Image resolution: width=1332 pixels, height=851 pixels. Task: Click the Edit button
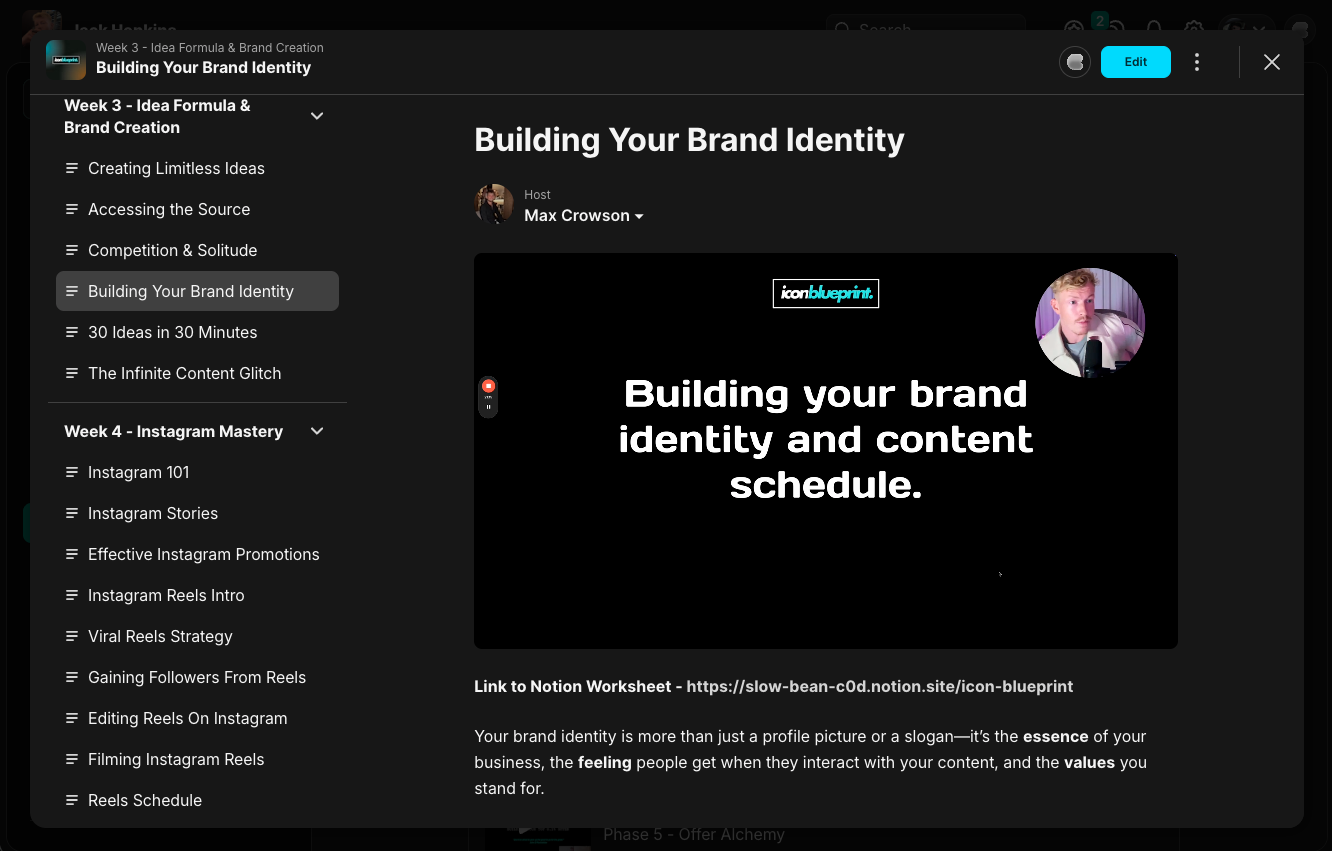(1136, 62)
